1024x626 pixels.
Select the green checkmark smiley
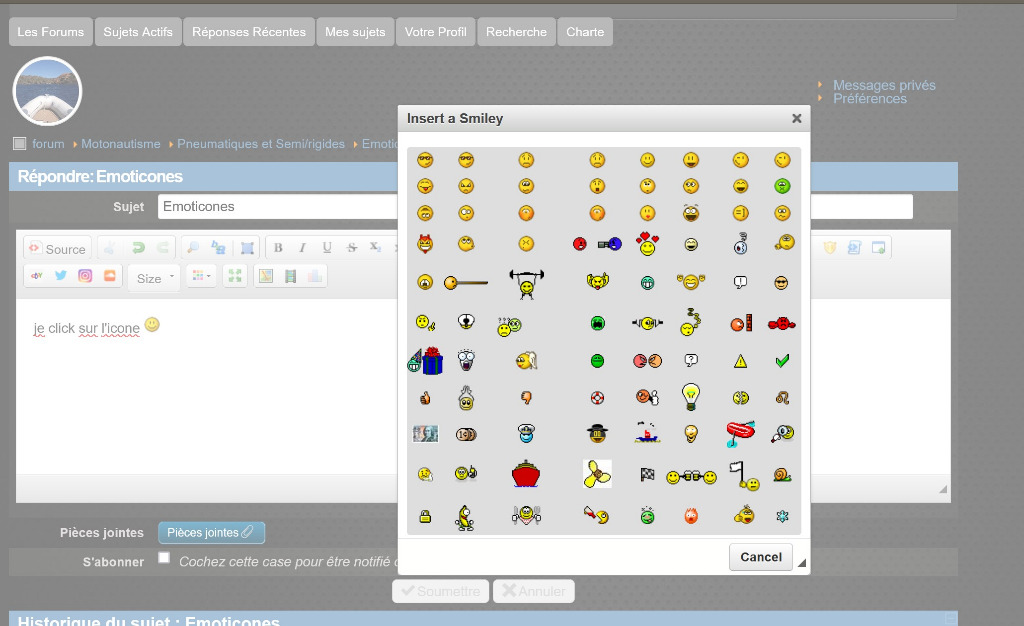click(x=782, y=360)
